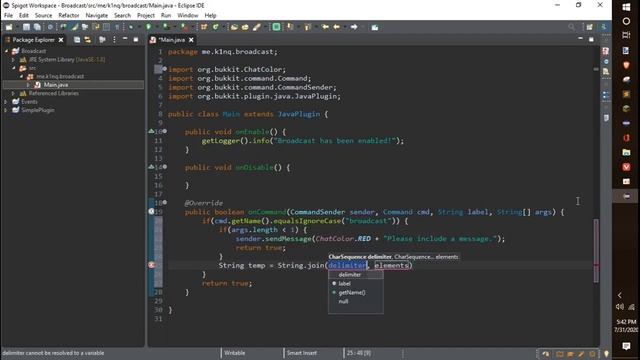Collapse All in Package Explorer toolbar
This screenshot has width=640, height=360.
[x=77, y=40]
